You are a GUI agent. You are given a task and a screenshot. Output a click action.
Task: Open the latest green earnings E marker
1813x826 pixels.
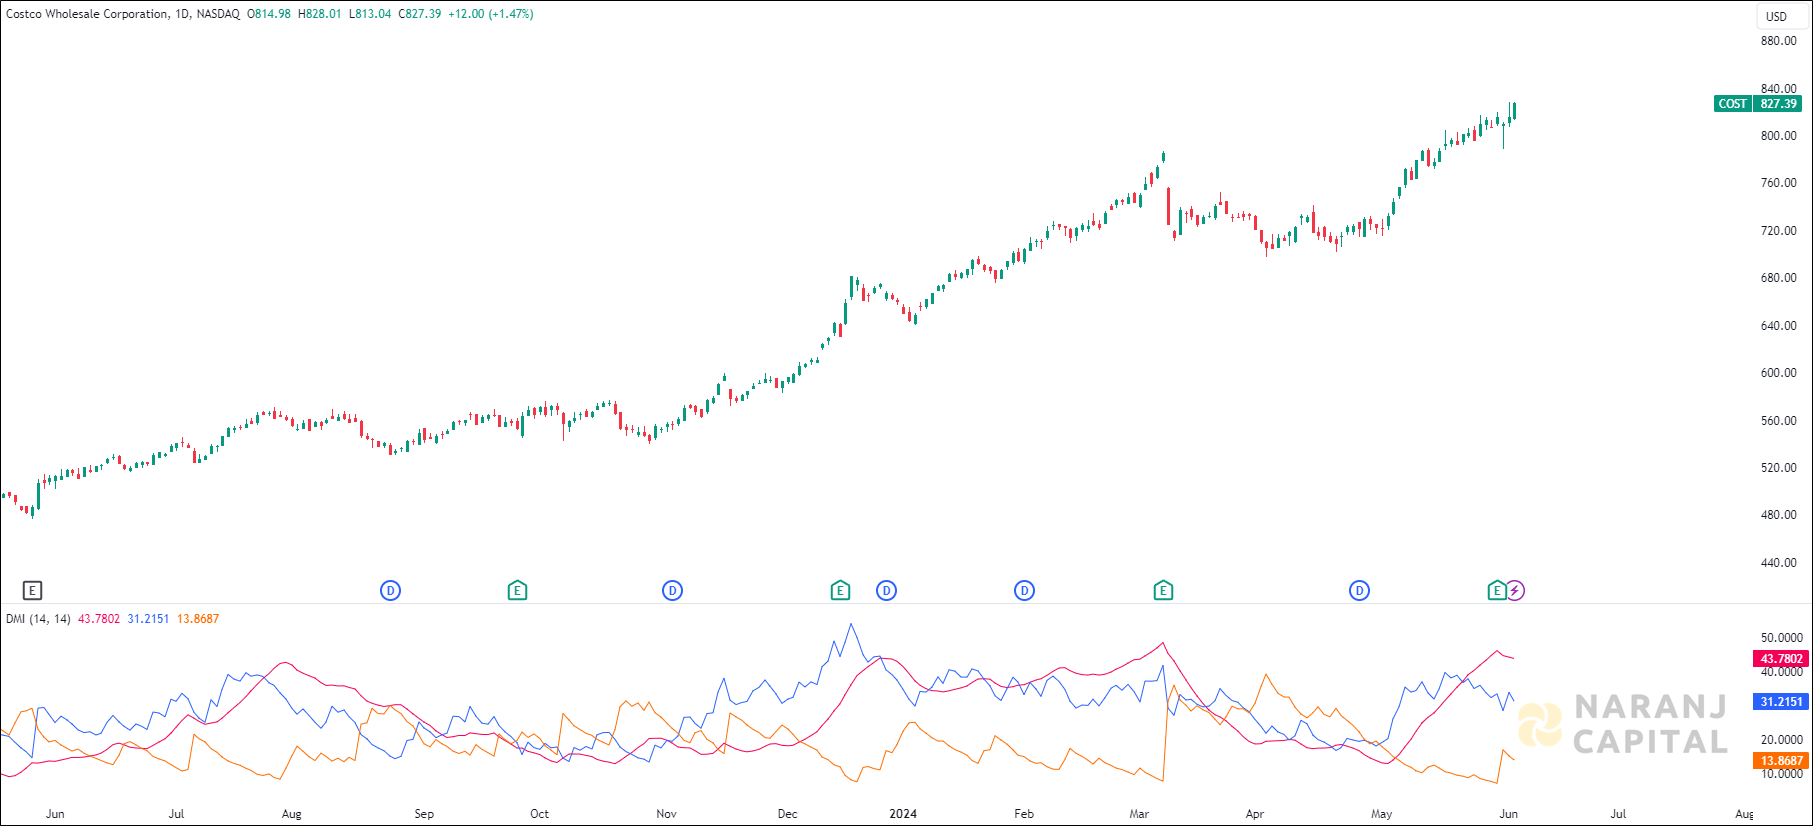[1497, 591]
